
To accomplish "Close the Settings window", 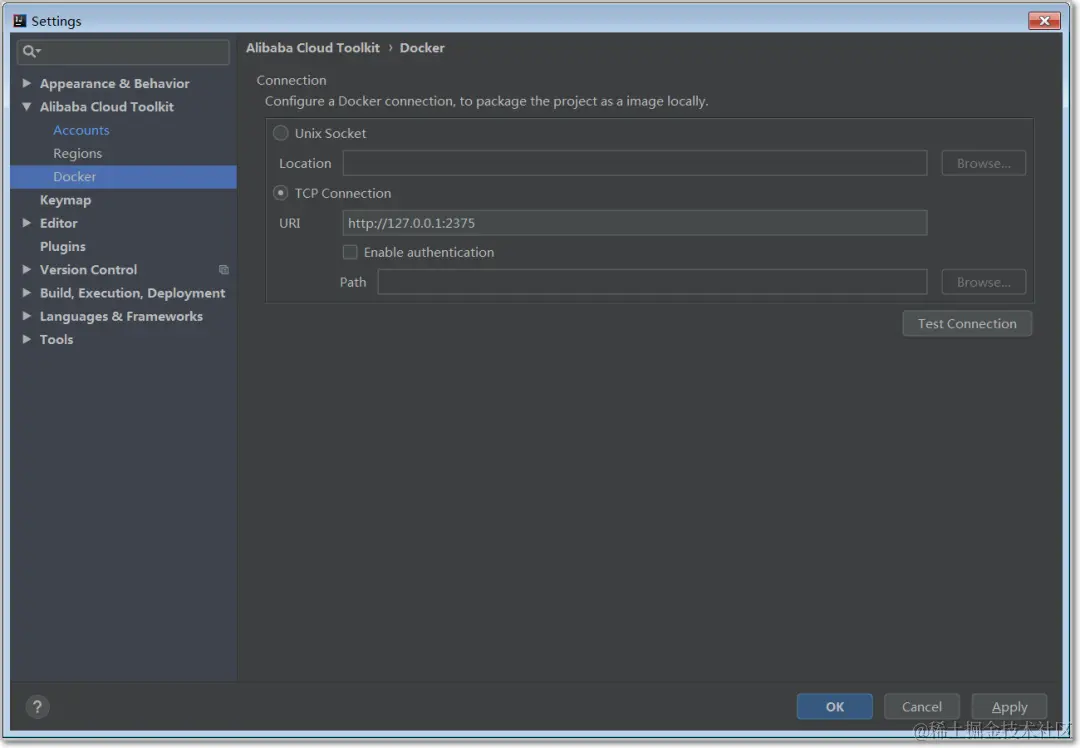I will 1044,21.
